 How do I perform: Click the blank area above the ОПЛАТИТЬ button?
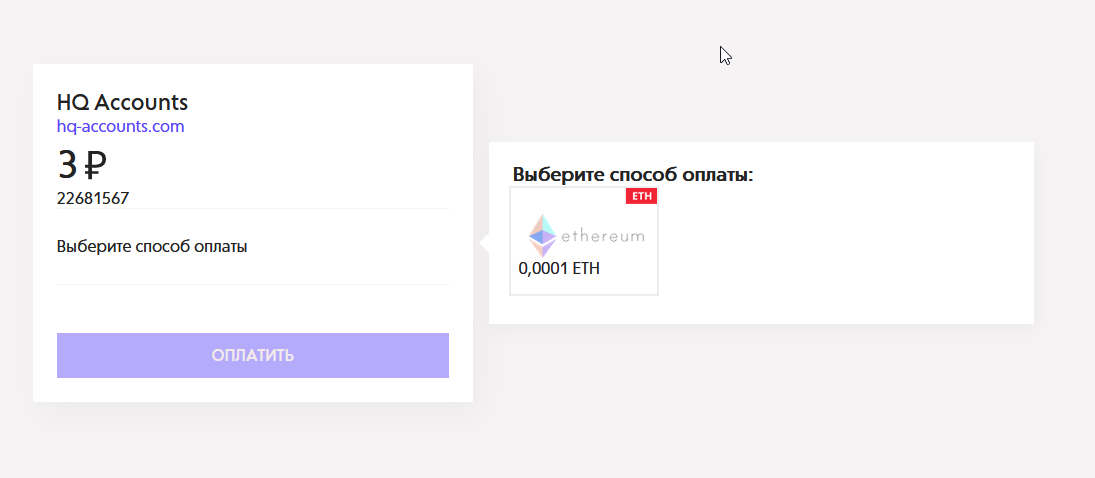coord(252,309)
